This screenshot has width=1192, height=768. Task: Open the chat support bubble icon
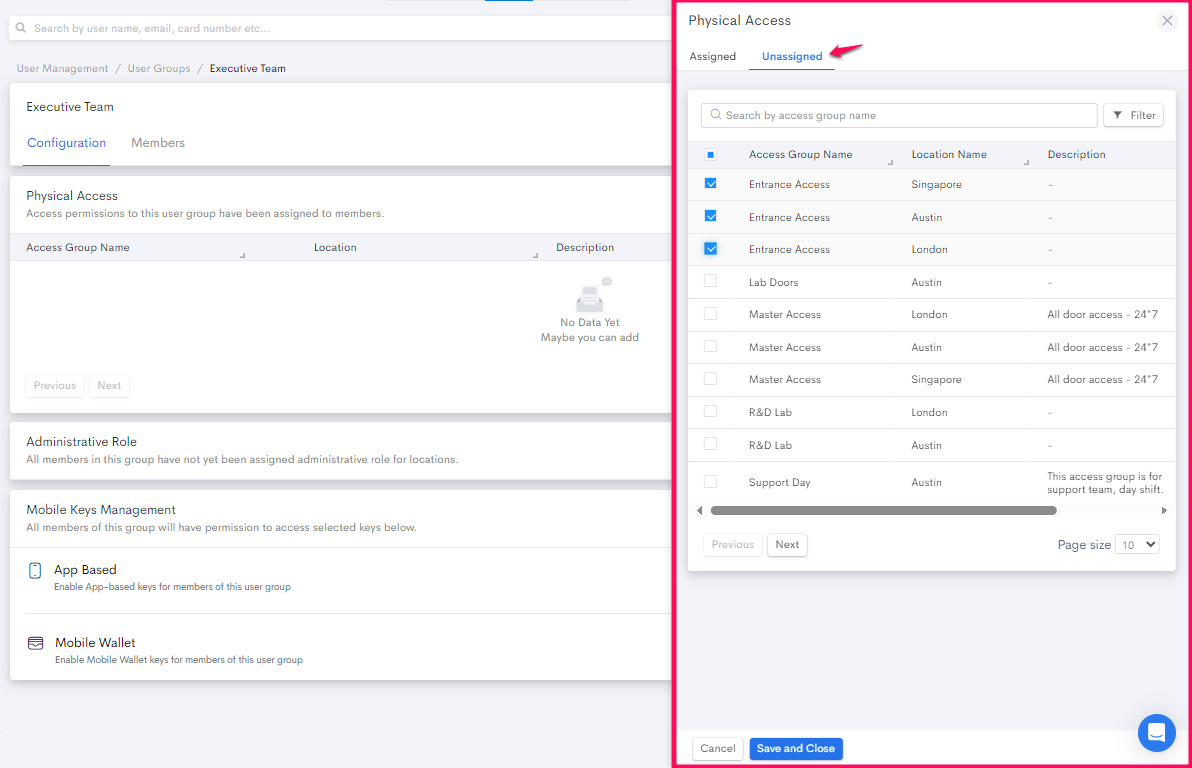click(x=1156, y=732)
